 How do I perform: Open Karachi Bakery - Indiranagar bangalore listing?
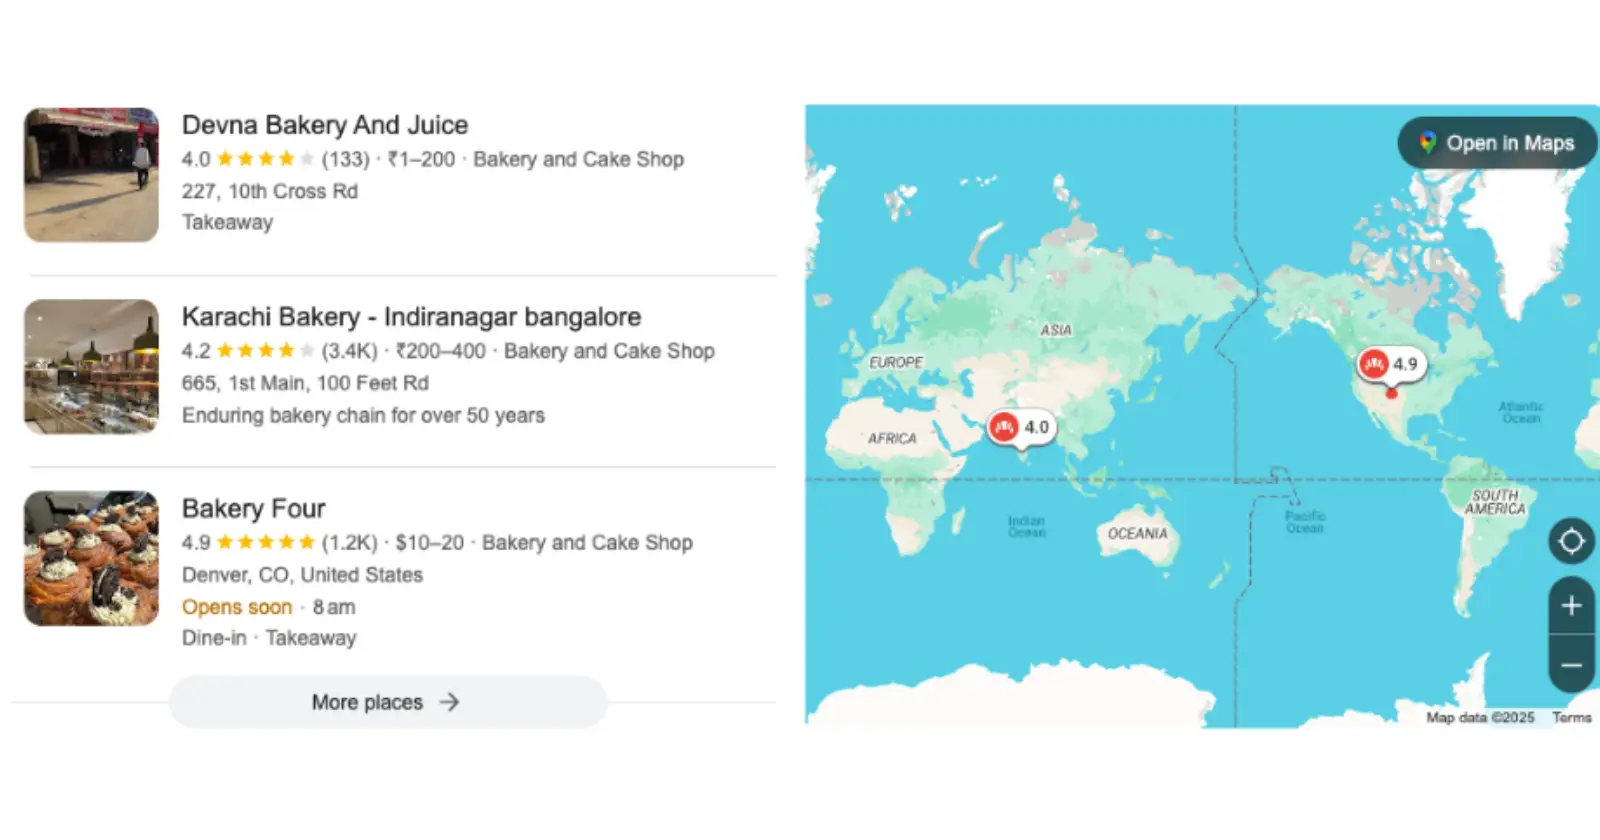point(411,317)
